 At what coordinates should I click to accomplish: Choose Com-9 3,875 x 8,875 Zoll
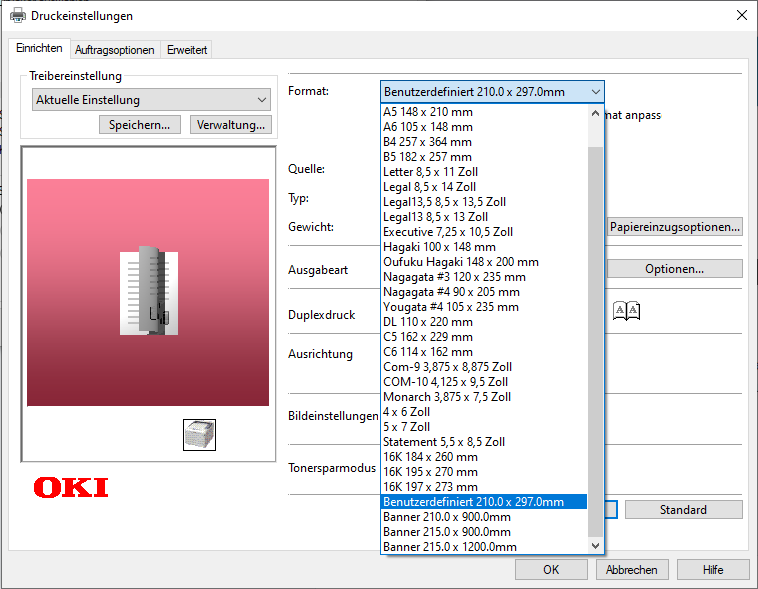tap(484, 367)
